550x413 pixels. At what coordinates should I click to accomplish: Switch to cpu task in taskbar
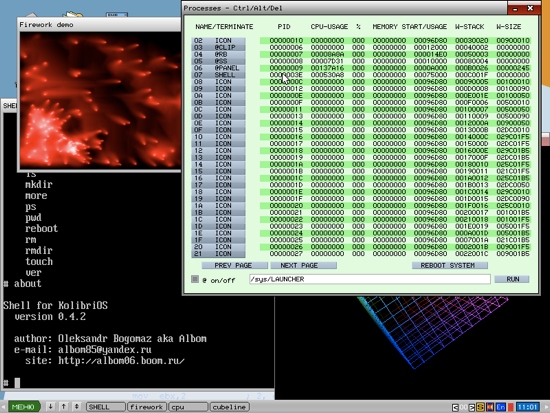188,407
